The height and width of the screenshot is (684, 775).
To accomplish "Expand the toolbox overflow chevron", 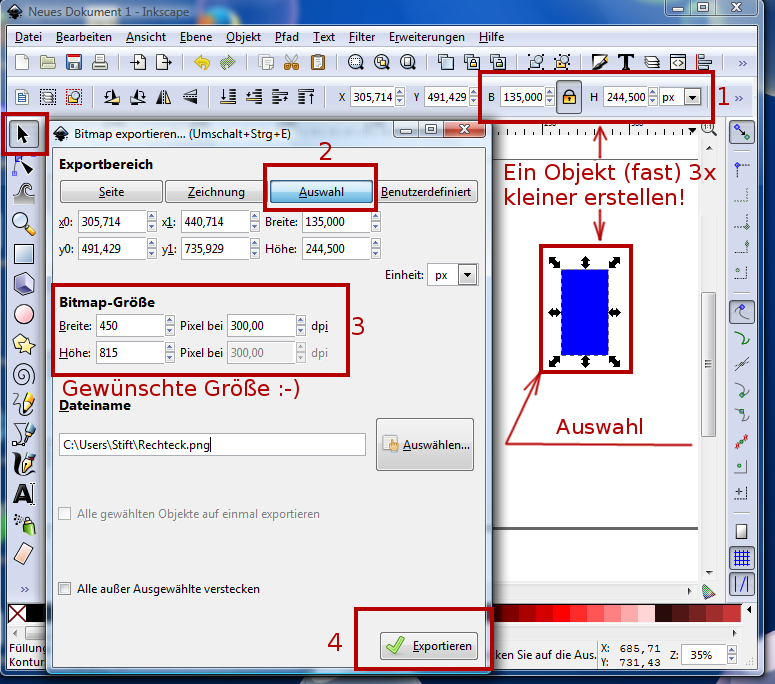I will [24, 589].
